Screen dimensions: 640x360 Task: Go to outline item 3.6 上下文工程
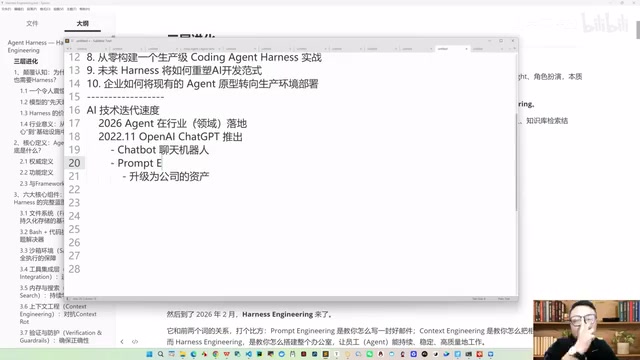[x=58, y=314]
